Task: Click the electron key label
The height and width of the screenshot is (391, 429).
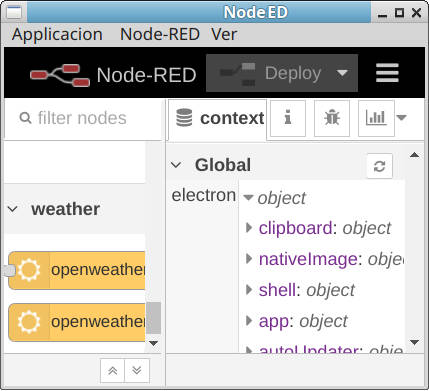Action: (x=204, y=195)
